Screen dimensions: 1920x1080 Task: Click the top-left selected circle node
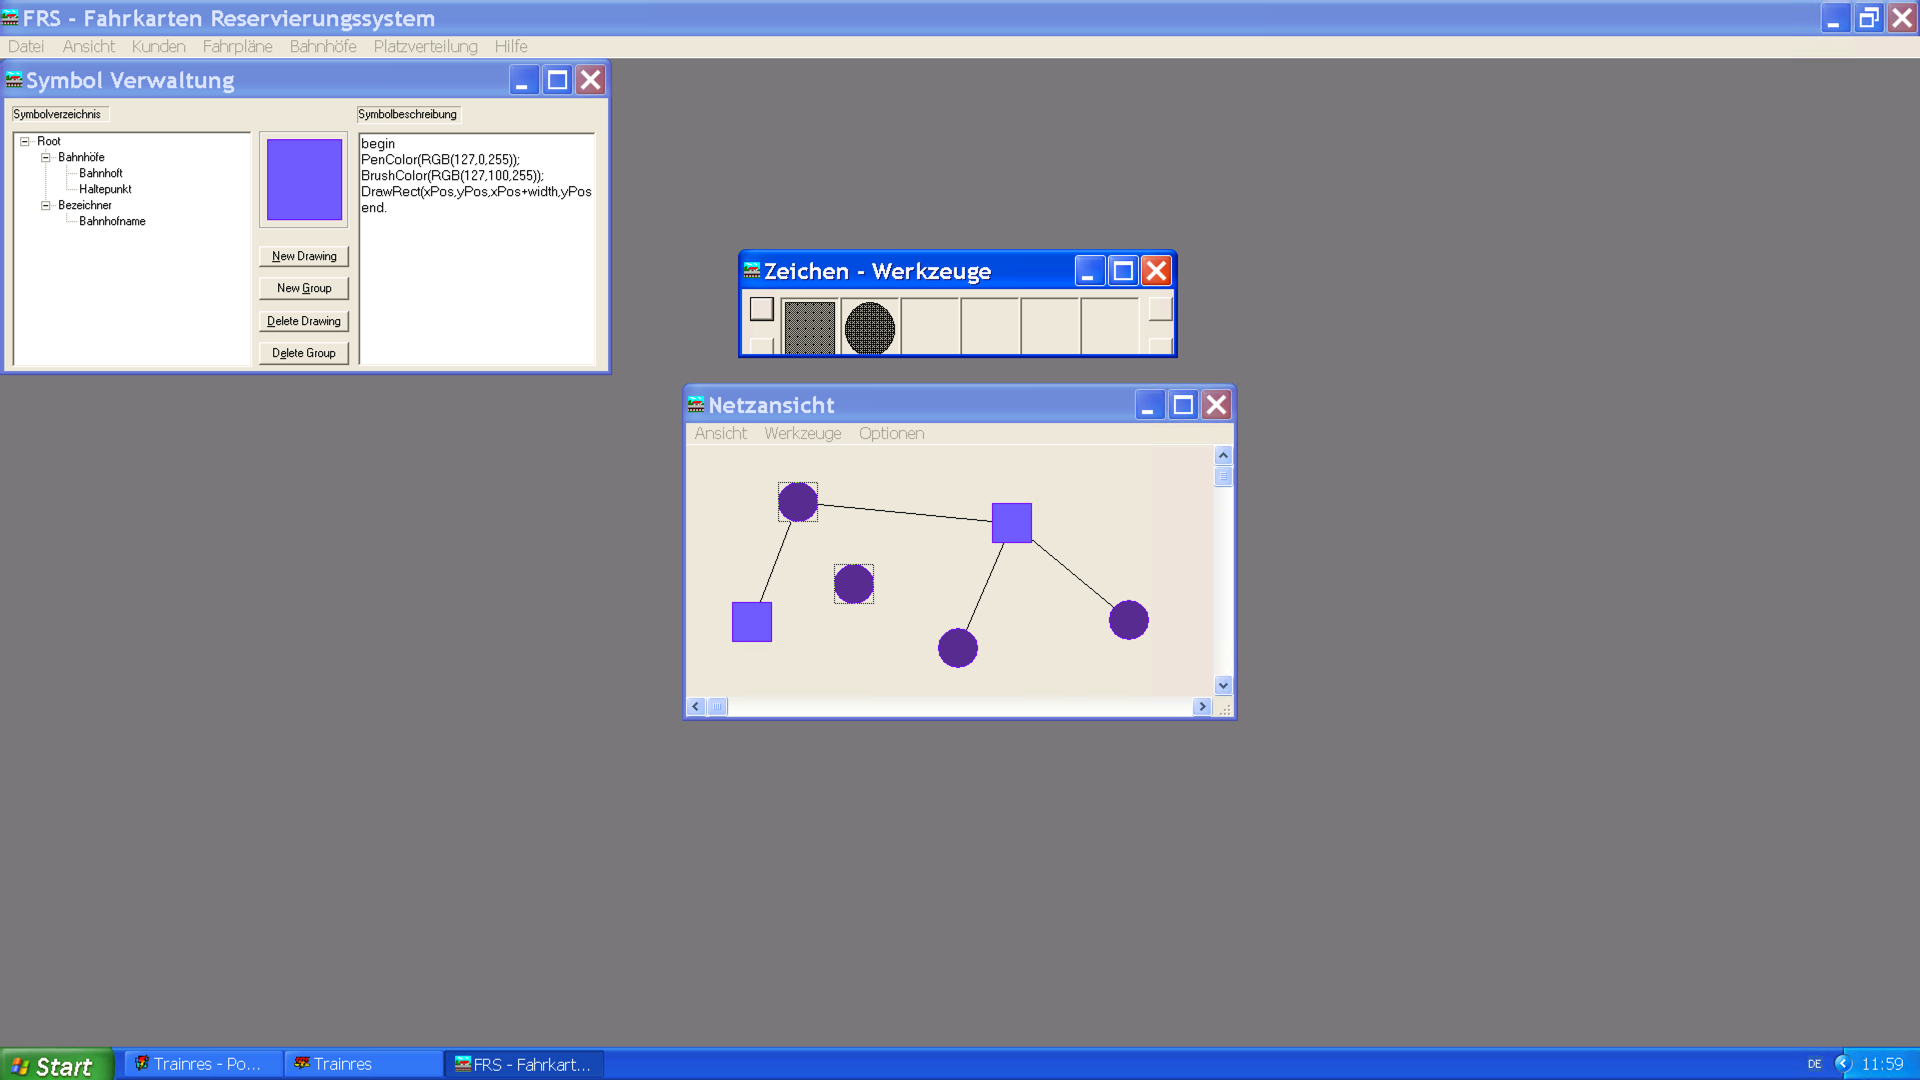point(797,502)
